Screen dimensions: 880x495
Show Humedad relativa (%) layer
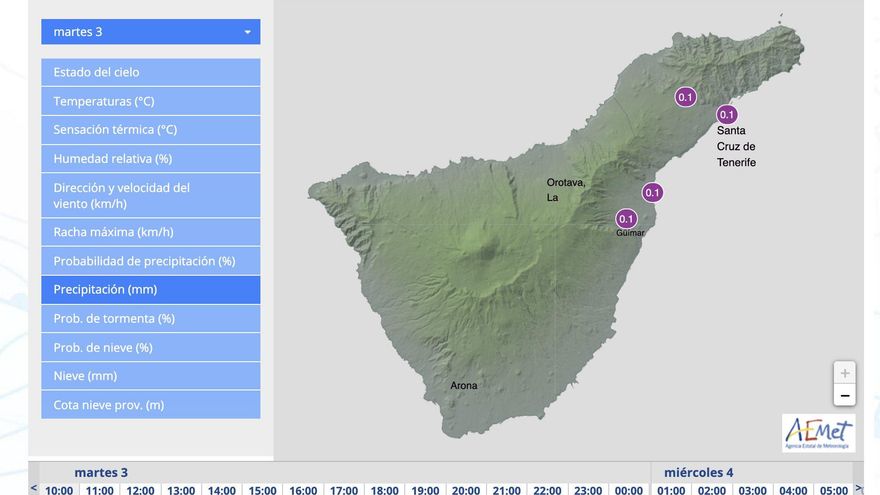150,159
